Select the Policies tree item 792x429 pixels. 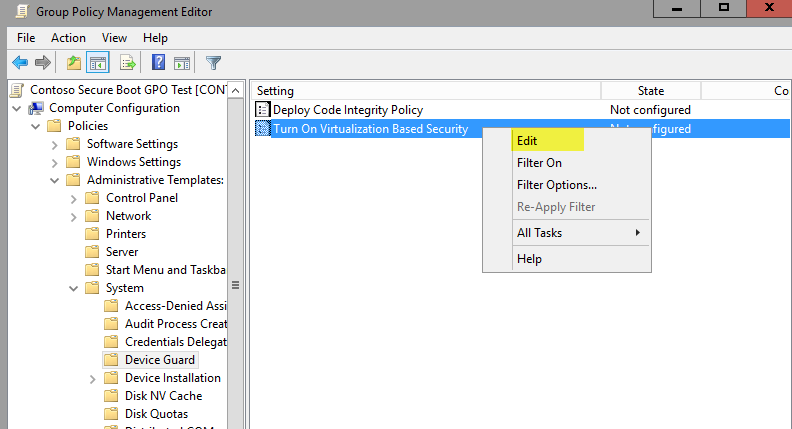coord(88,126)
